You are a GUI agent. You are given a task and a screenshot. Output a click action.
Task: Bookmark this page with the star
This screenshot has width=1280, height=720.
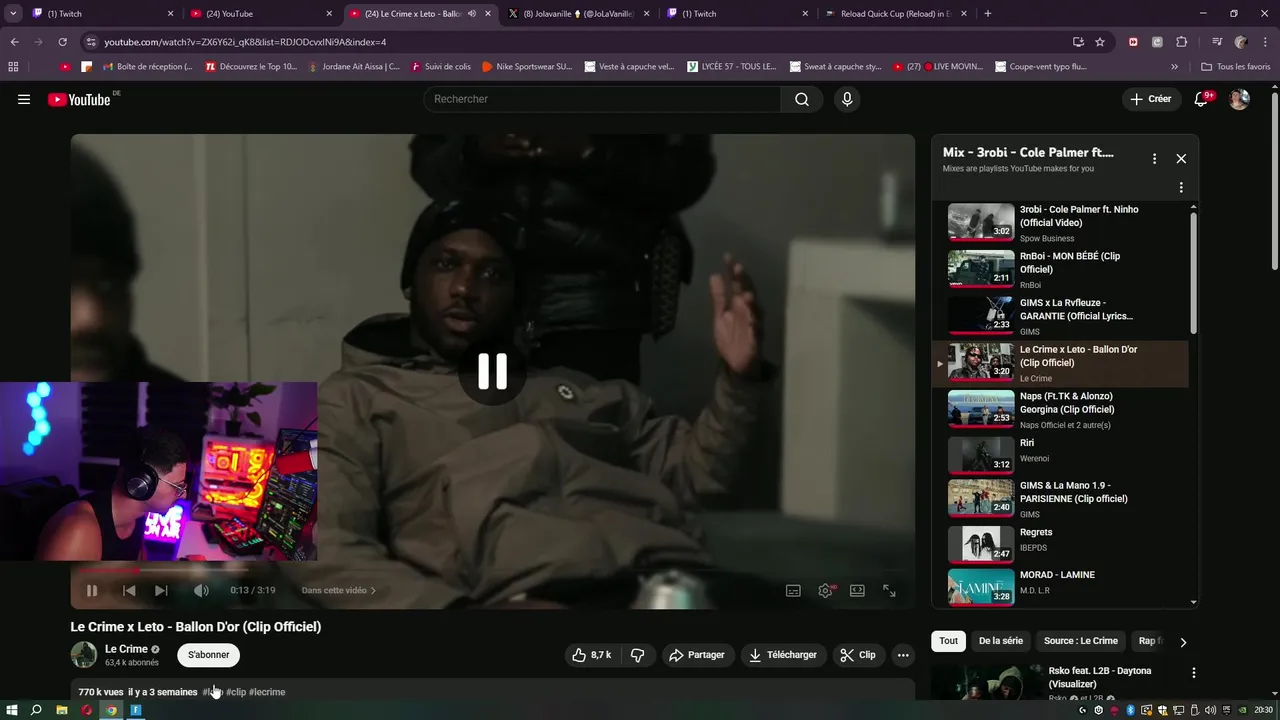[1100, 42]
